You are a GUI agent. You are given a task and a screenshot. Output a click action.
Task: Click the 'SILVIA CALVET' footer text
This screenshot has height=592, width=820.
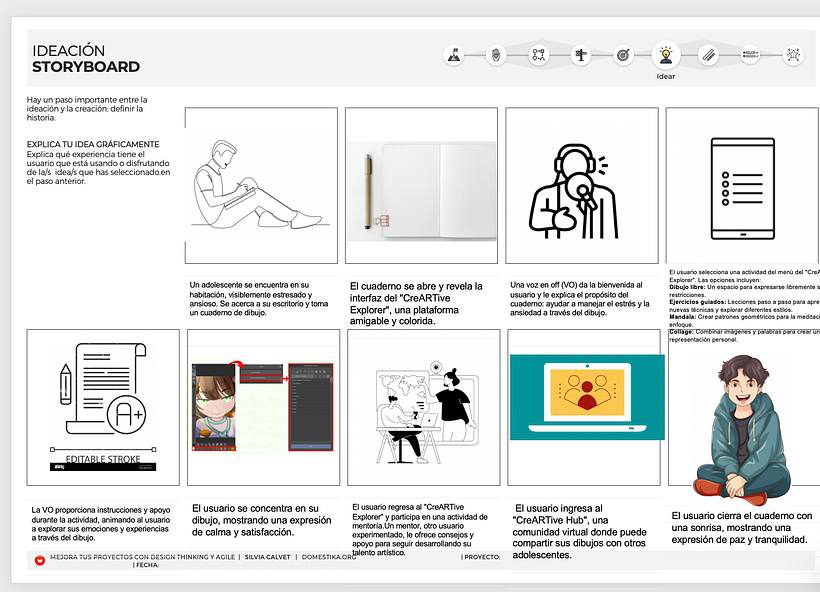click(x=267, y=557)
